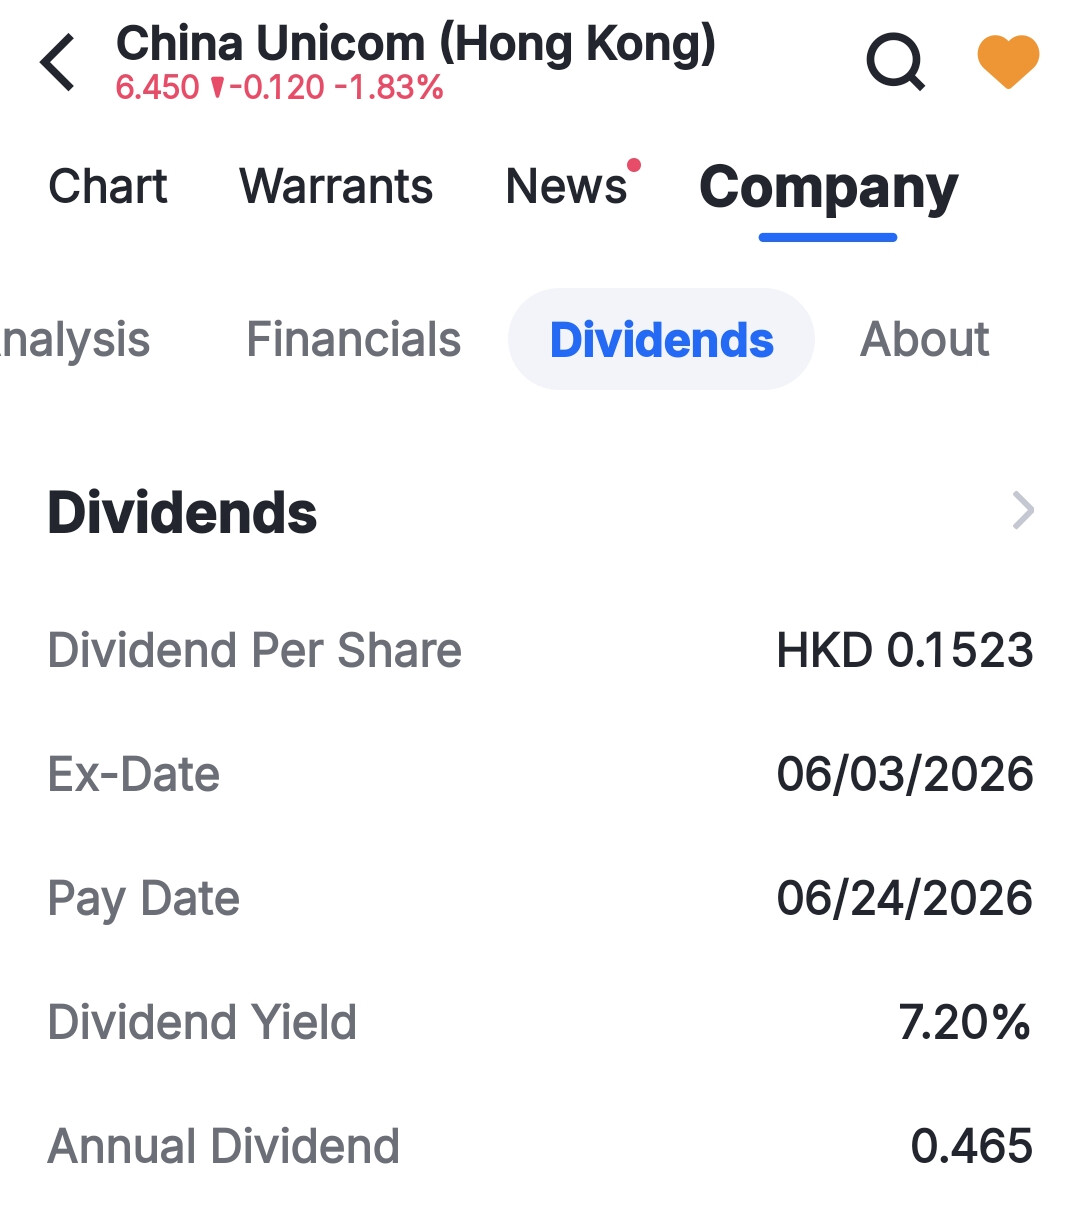Tap the Annual Dividend 0.465 value
This screenshot has height=1222, width=1079.
tap(972, 1146)
